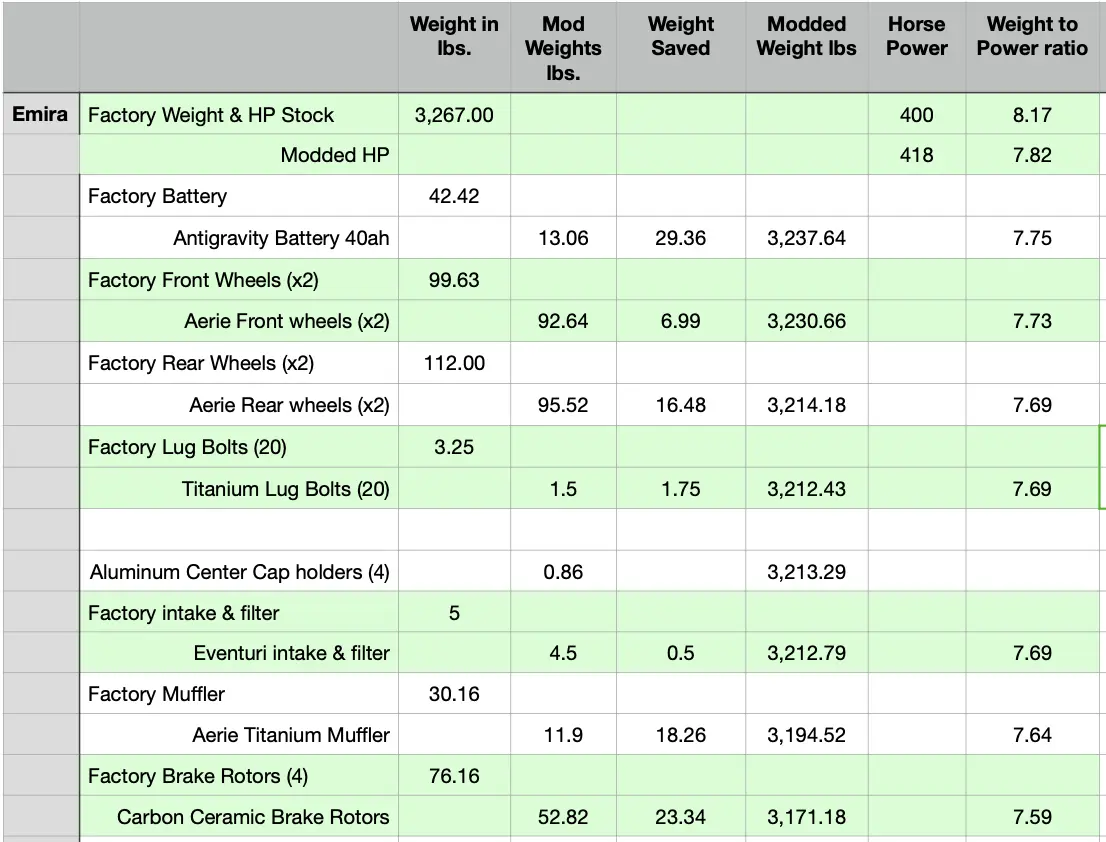The height and width of the screenshot is (842, 1106).
Task: Click the Mod Weights lbs. column header
Action: 563,48
